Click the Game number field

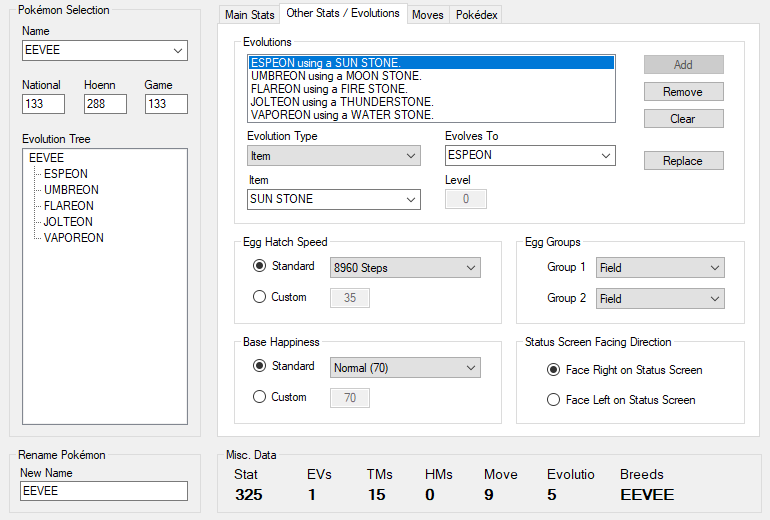click(x=166, y=104)
